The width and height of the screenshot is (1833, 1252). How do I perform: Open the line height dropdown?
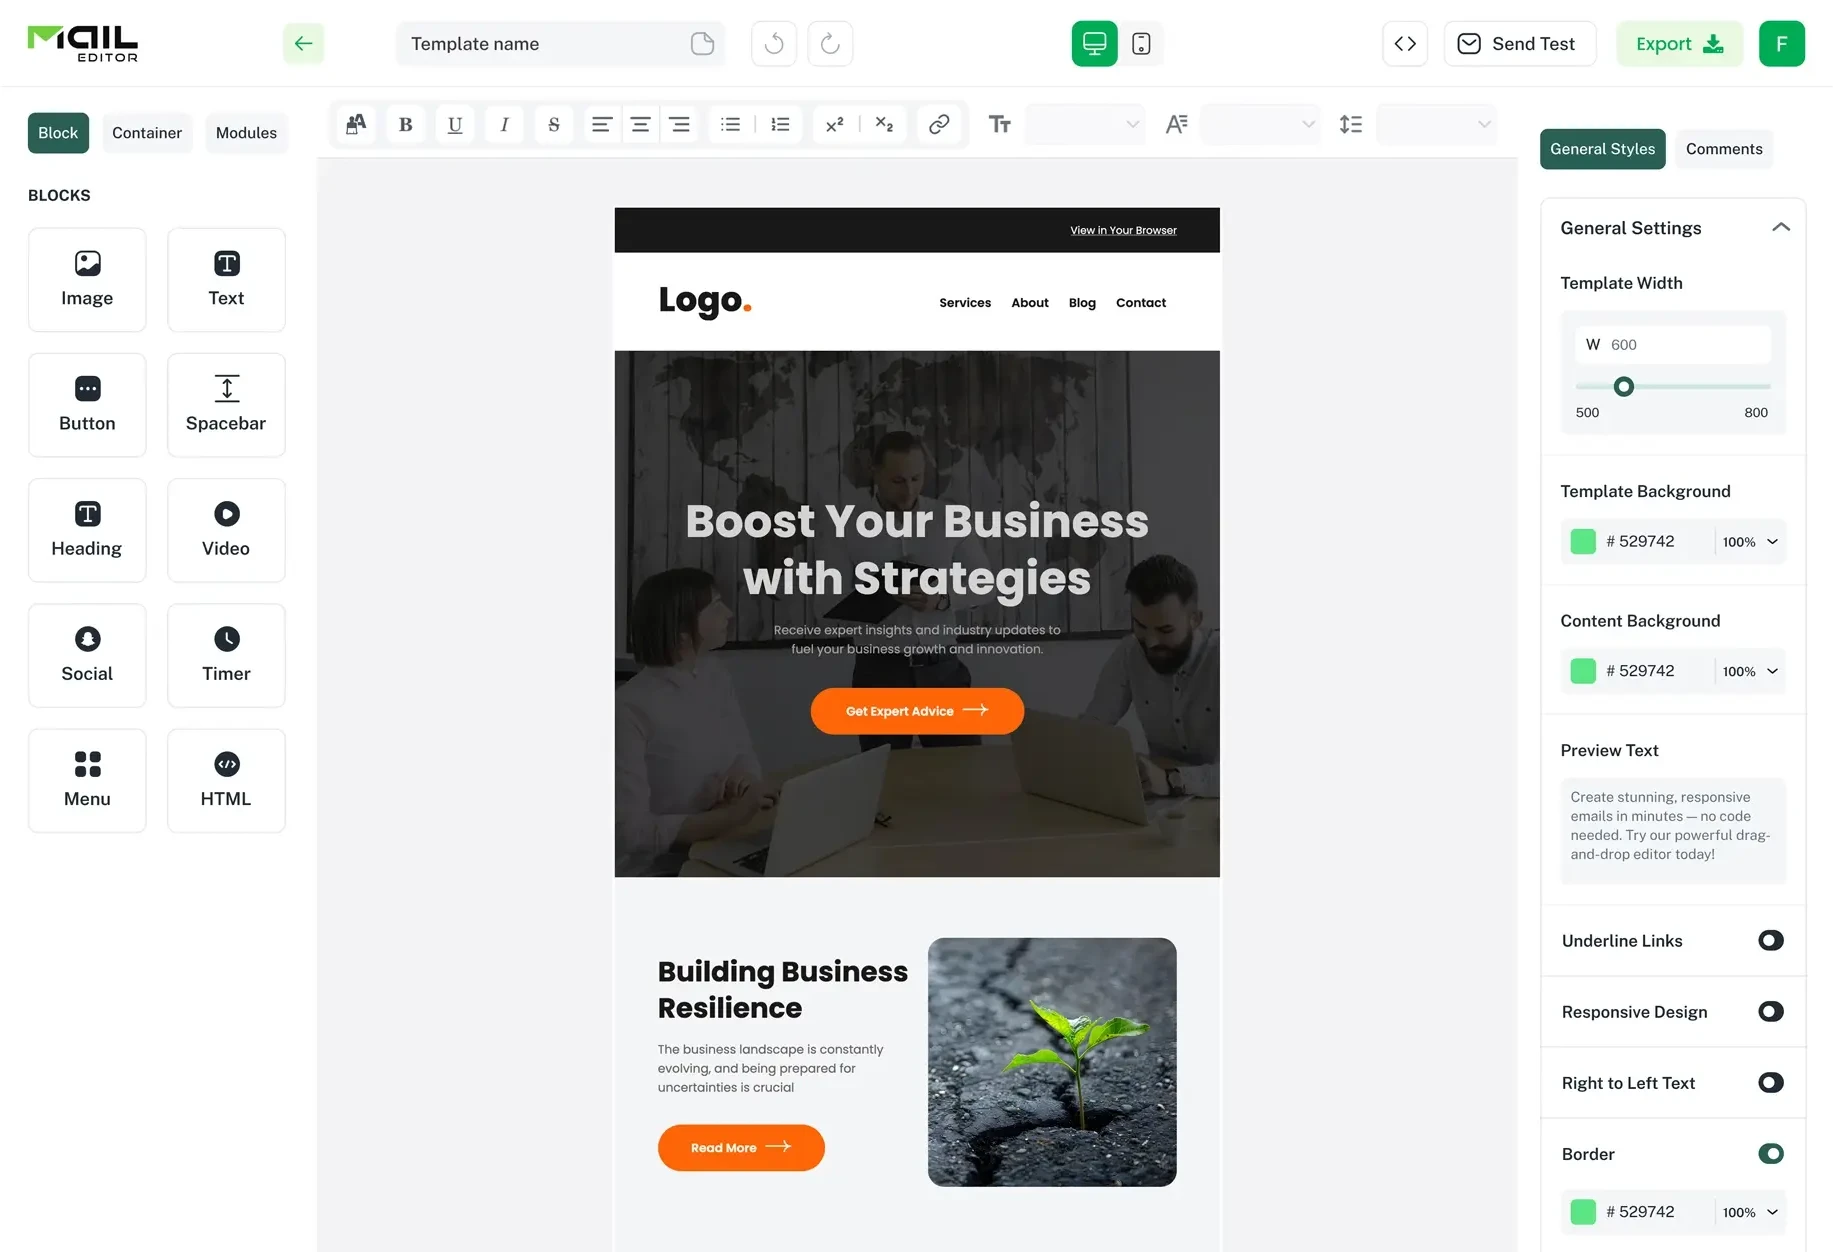click(x=1435, y=125)
